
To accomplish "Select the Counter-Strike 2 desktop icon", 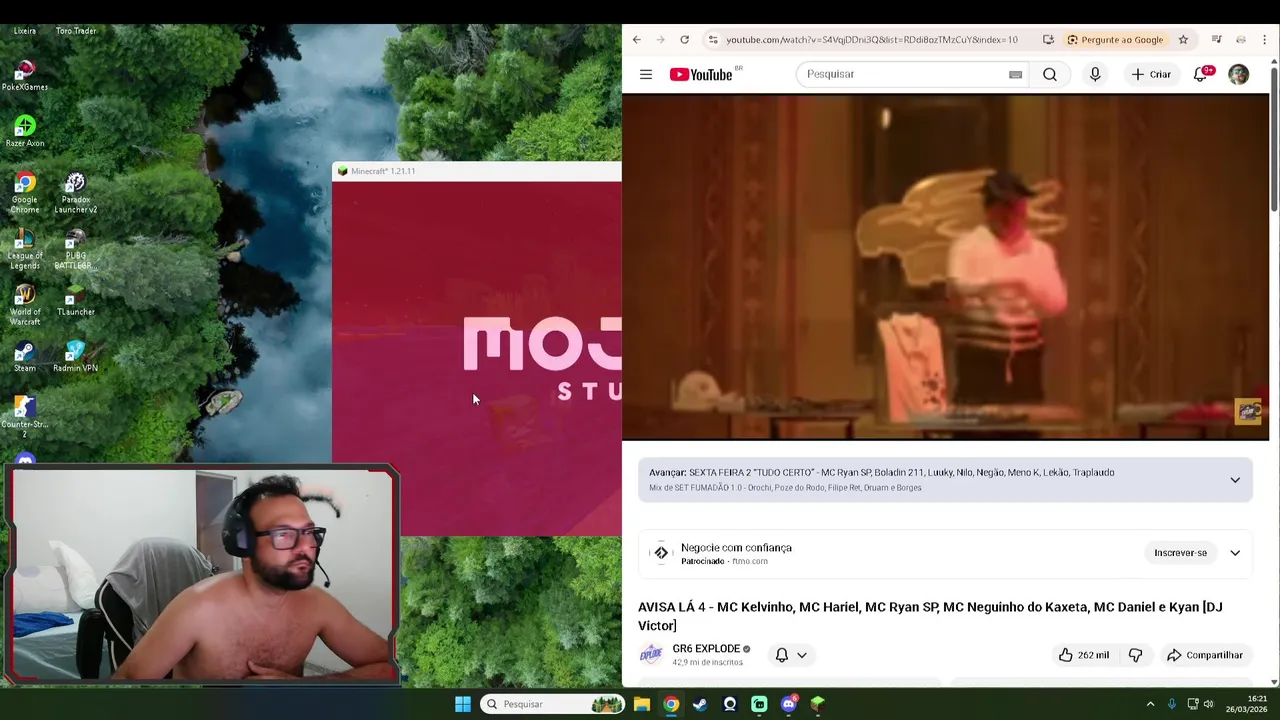I will point(25,417).
